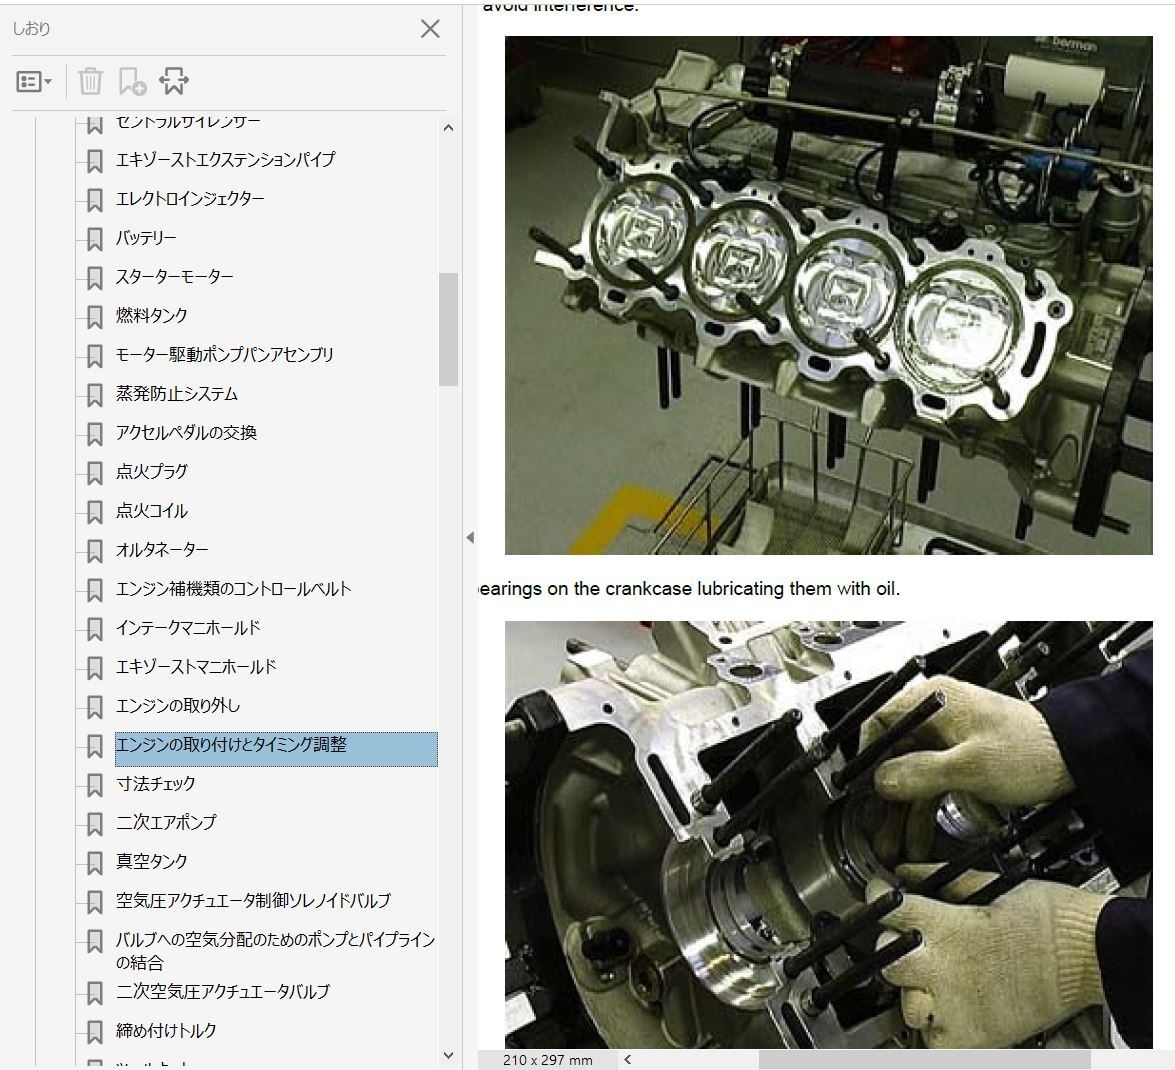The width and height of the screenshot is (1175, 1070).
Task: Click the find current bookmark icon
Action: (173, 82)
